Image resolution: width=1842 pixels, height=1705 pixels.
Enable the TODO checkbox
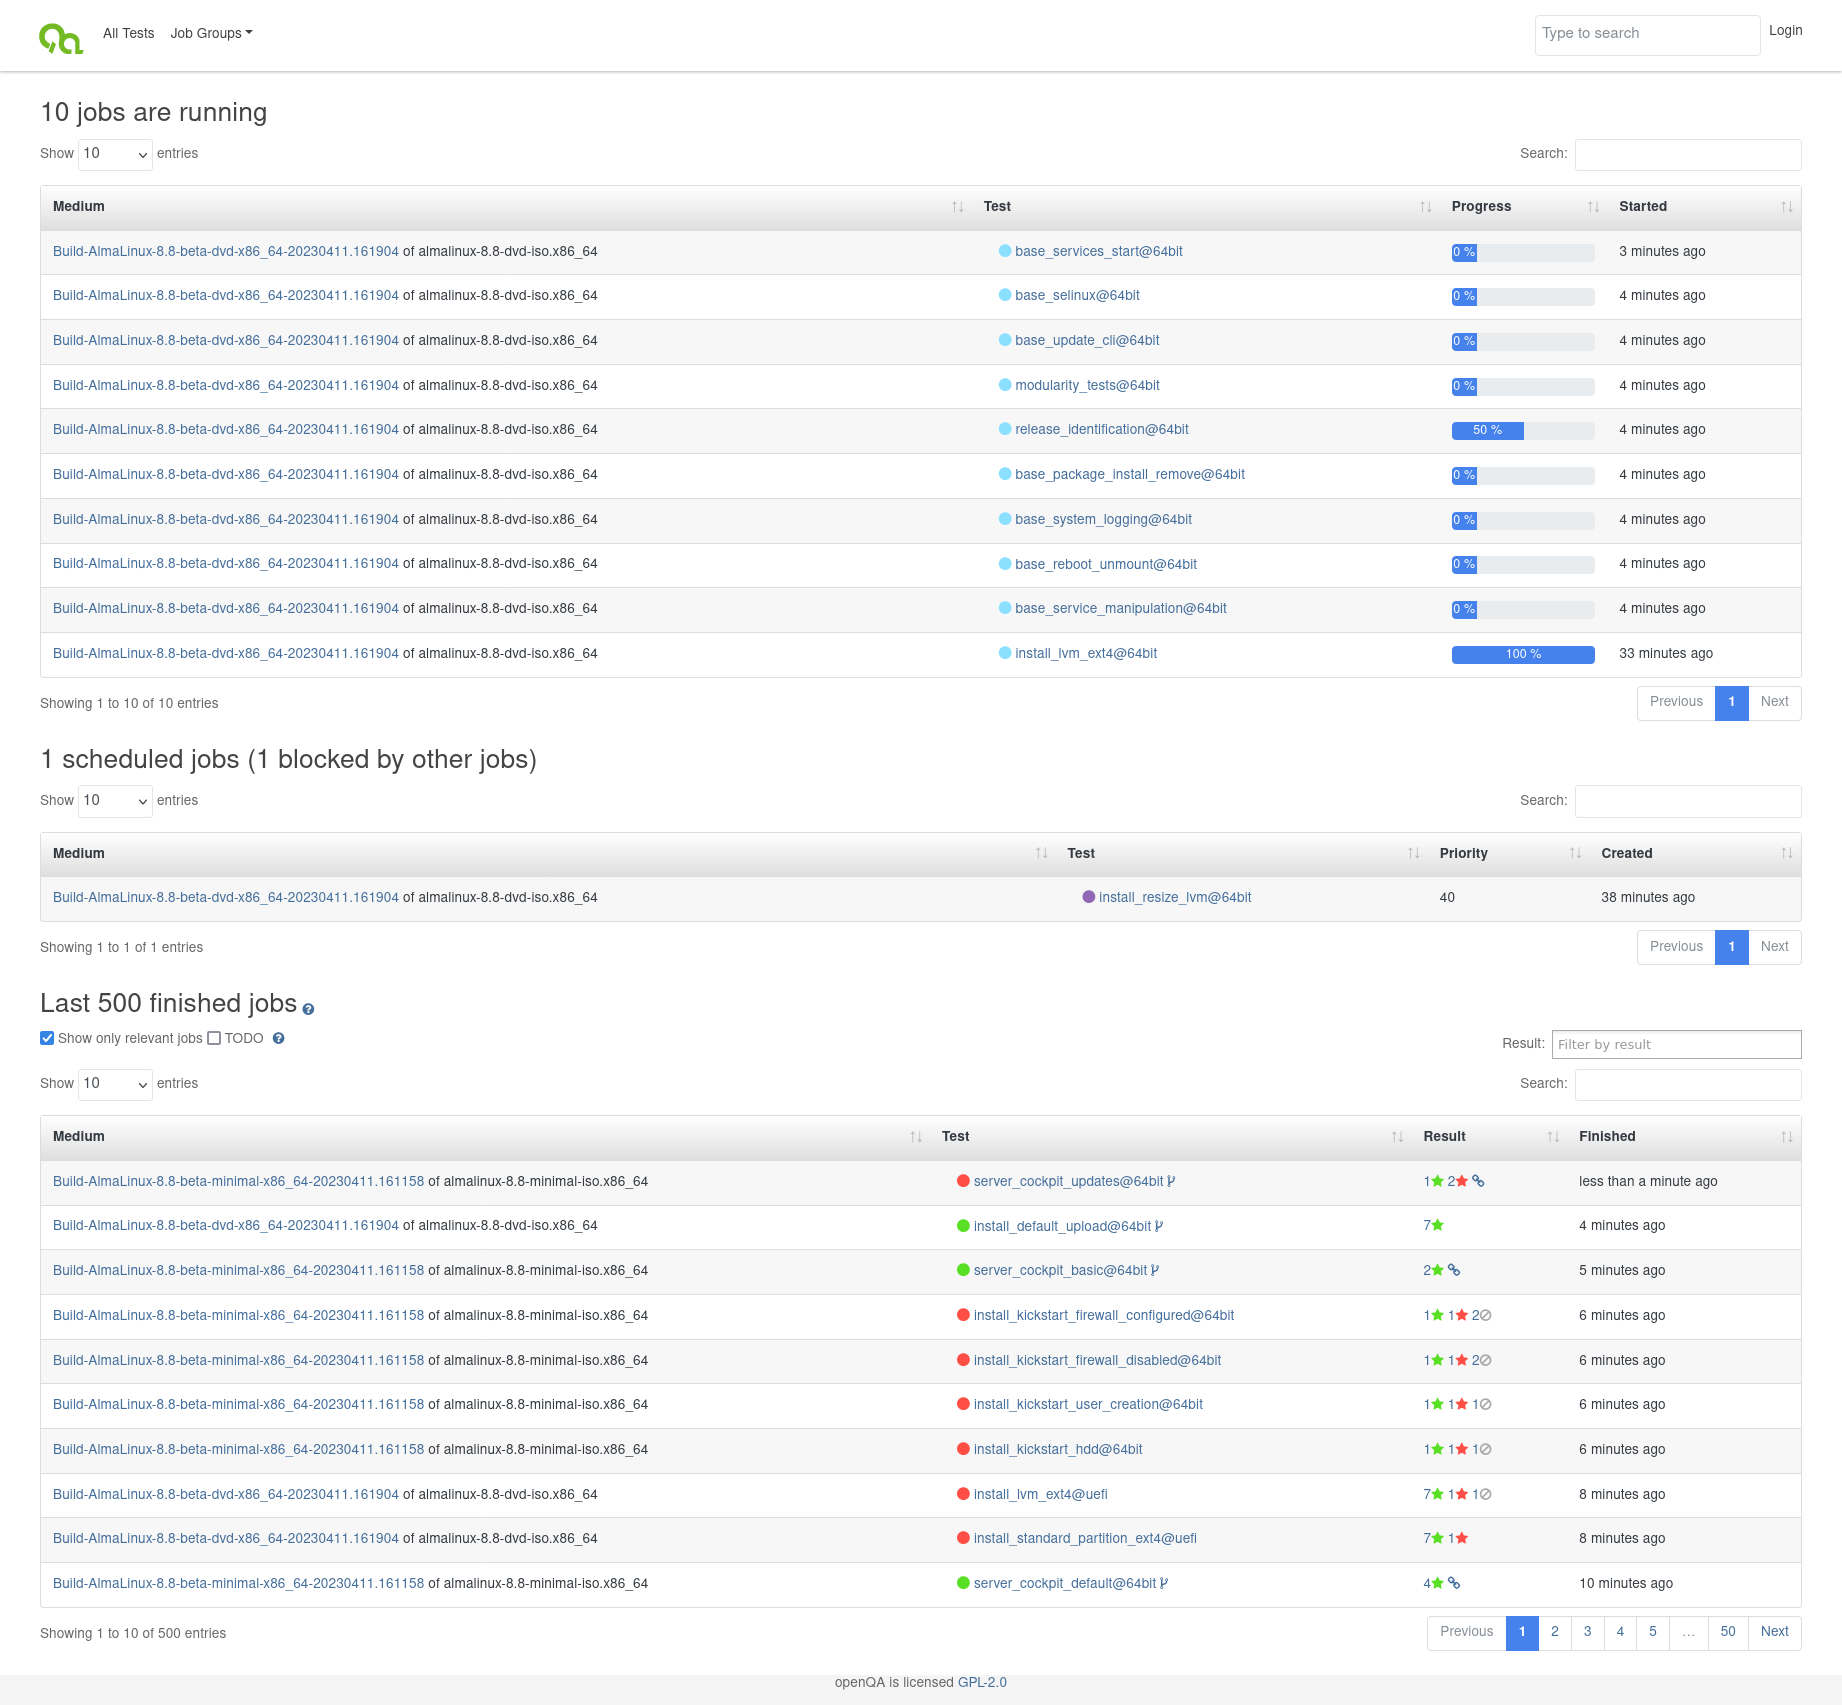[x=214, y=1038]
